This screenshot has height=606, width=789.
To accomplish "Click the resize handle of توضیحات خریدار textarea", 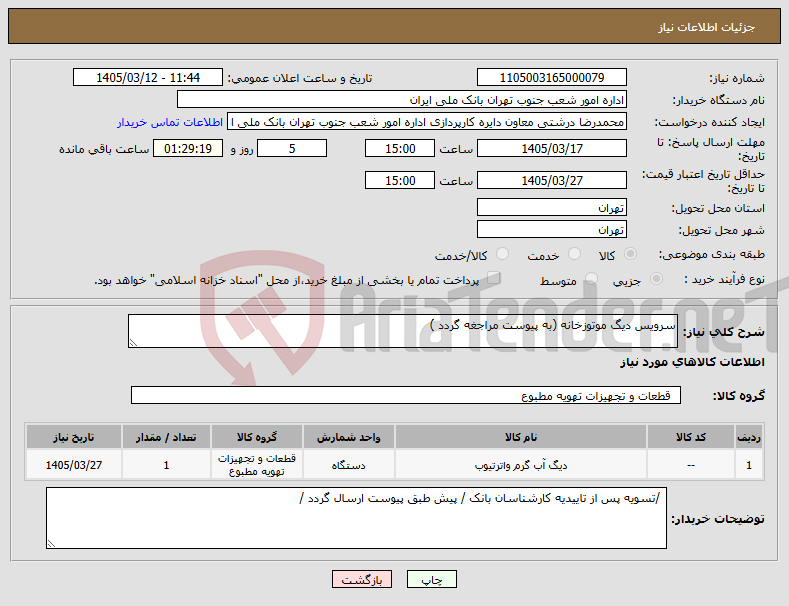I will pyautogui.click(x=51, y=544).
